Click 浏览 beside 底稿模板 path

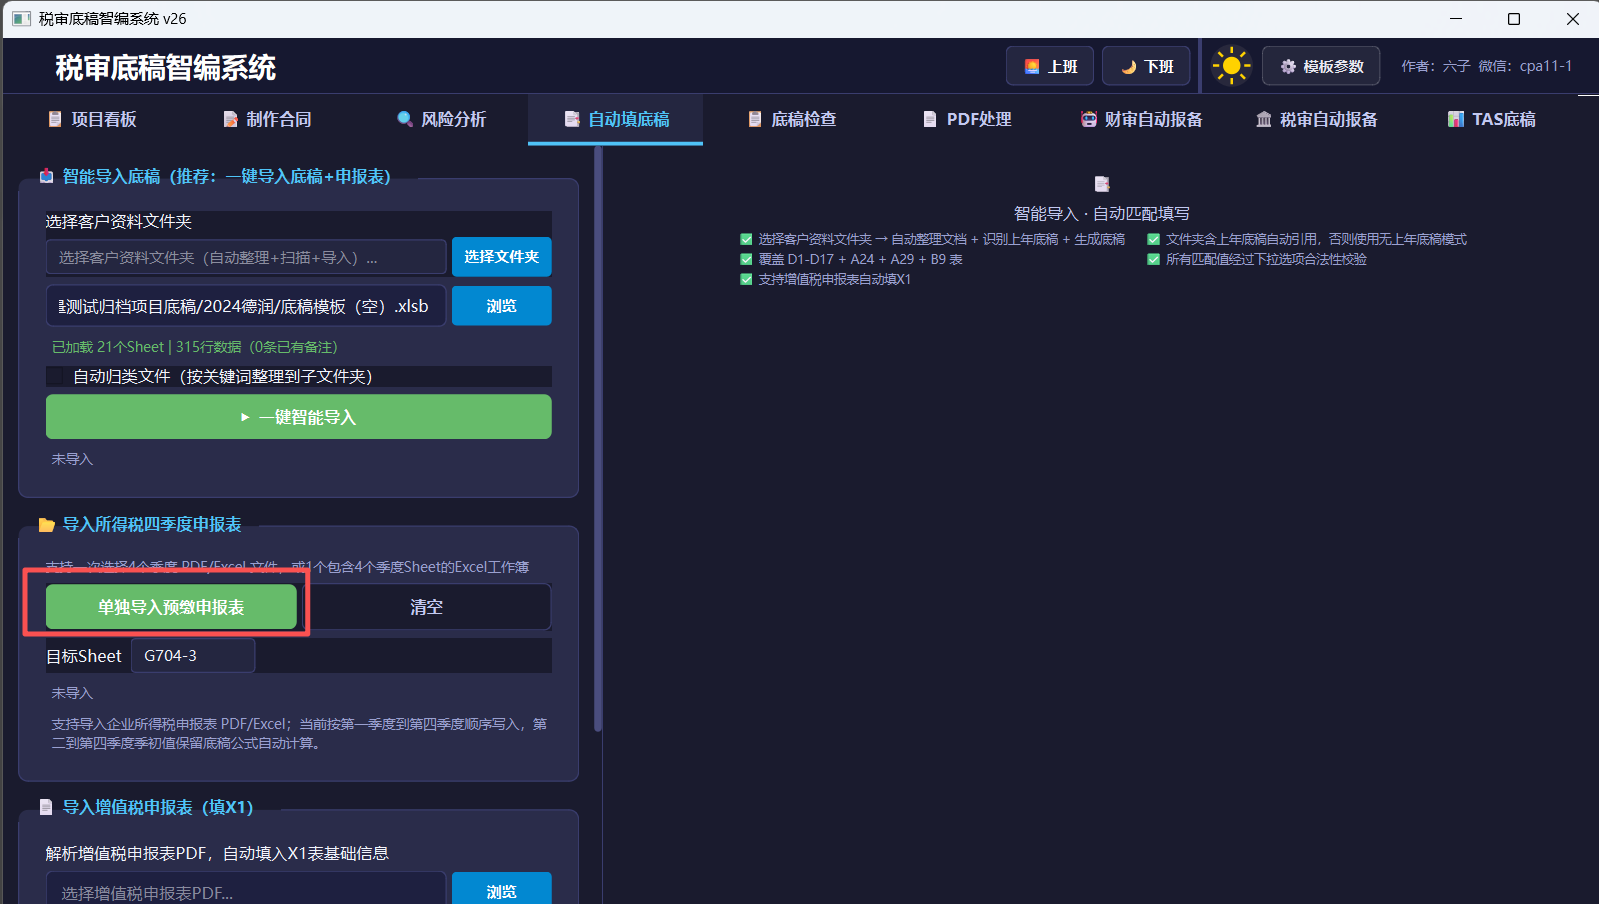(501, 306)
